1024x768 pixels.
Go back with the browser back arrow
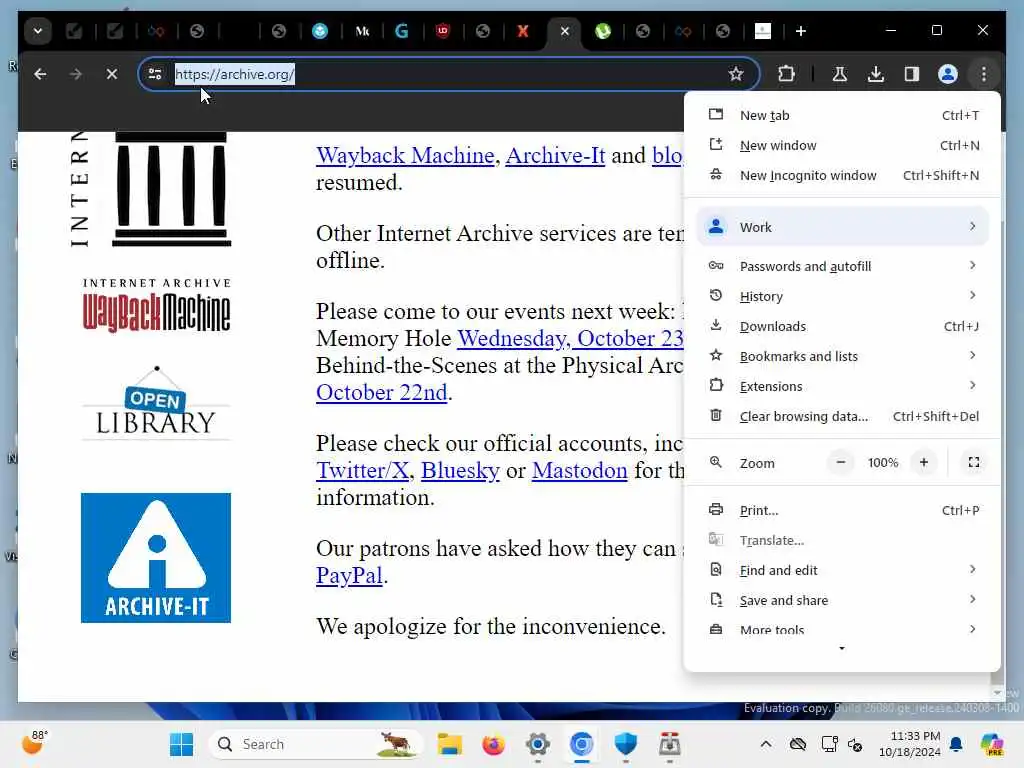click(x=40, y=74)
